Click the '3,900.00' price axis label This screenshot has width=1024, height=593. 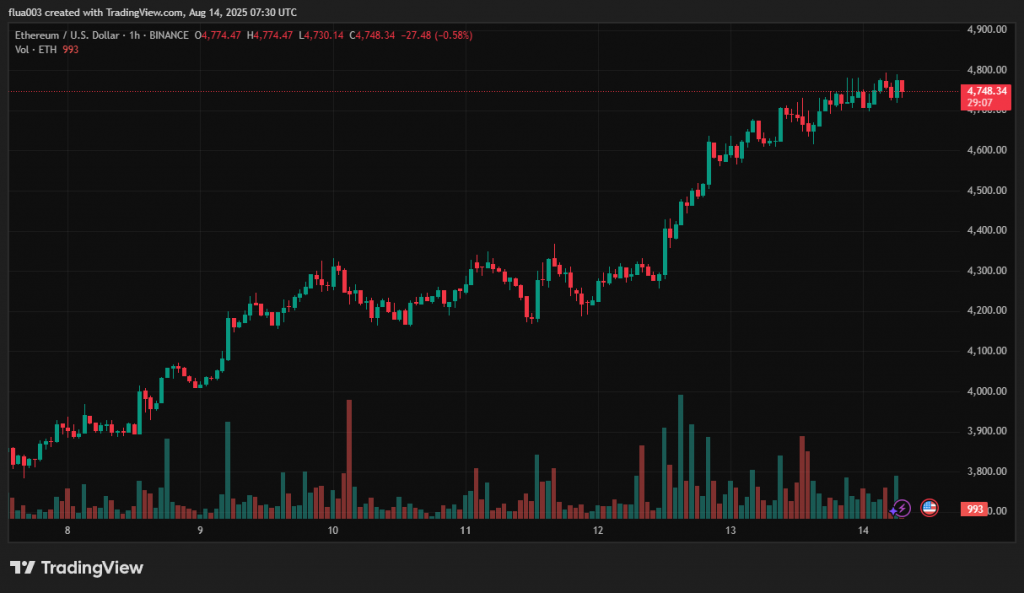point(987,431)
